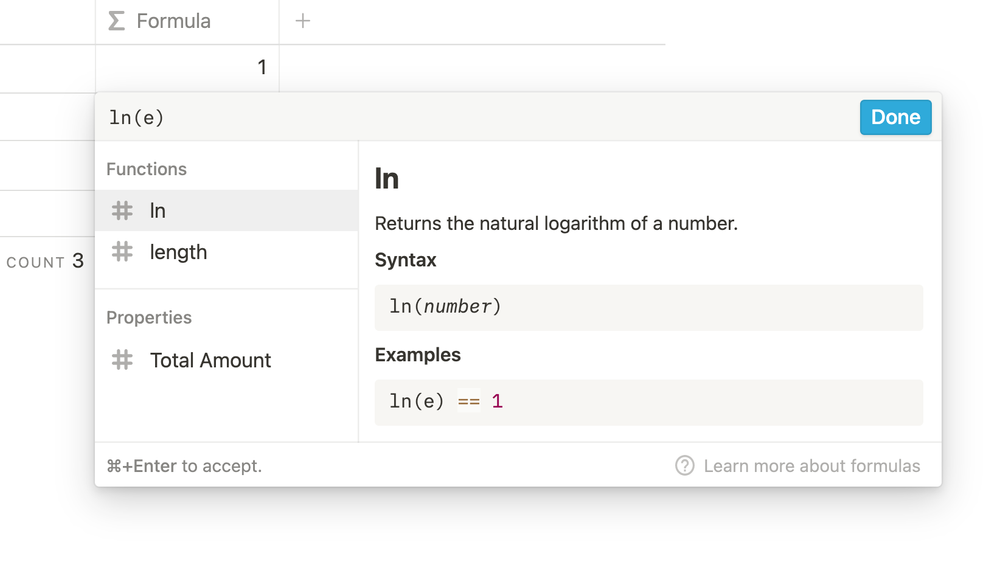The height and width of the screenshot is (562, 1000).
Task: Click the Functions section heading
Action: [x=146, y=169]
